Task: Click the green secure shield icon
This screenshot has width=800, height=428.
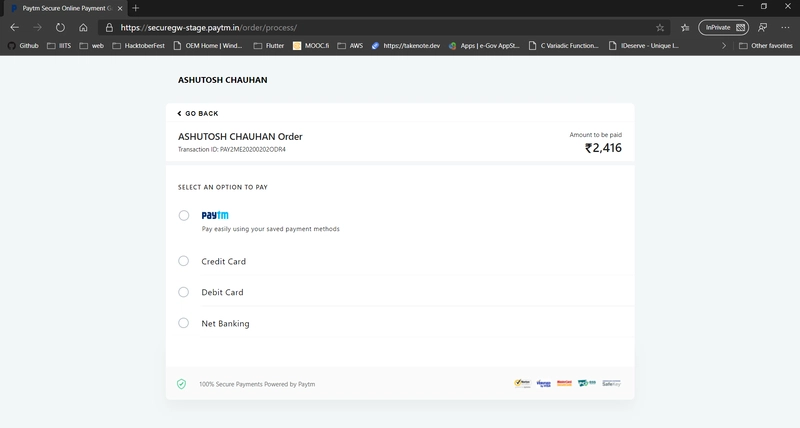Action: pyautogui.click(x=181, y=384)
